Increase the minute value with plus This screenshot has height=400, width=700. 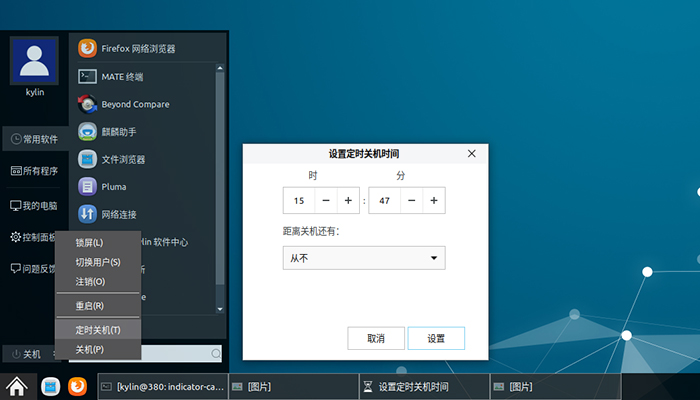(433, 201)
